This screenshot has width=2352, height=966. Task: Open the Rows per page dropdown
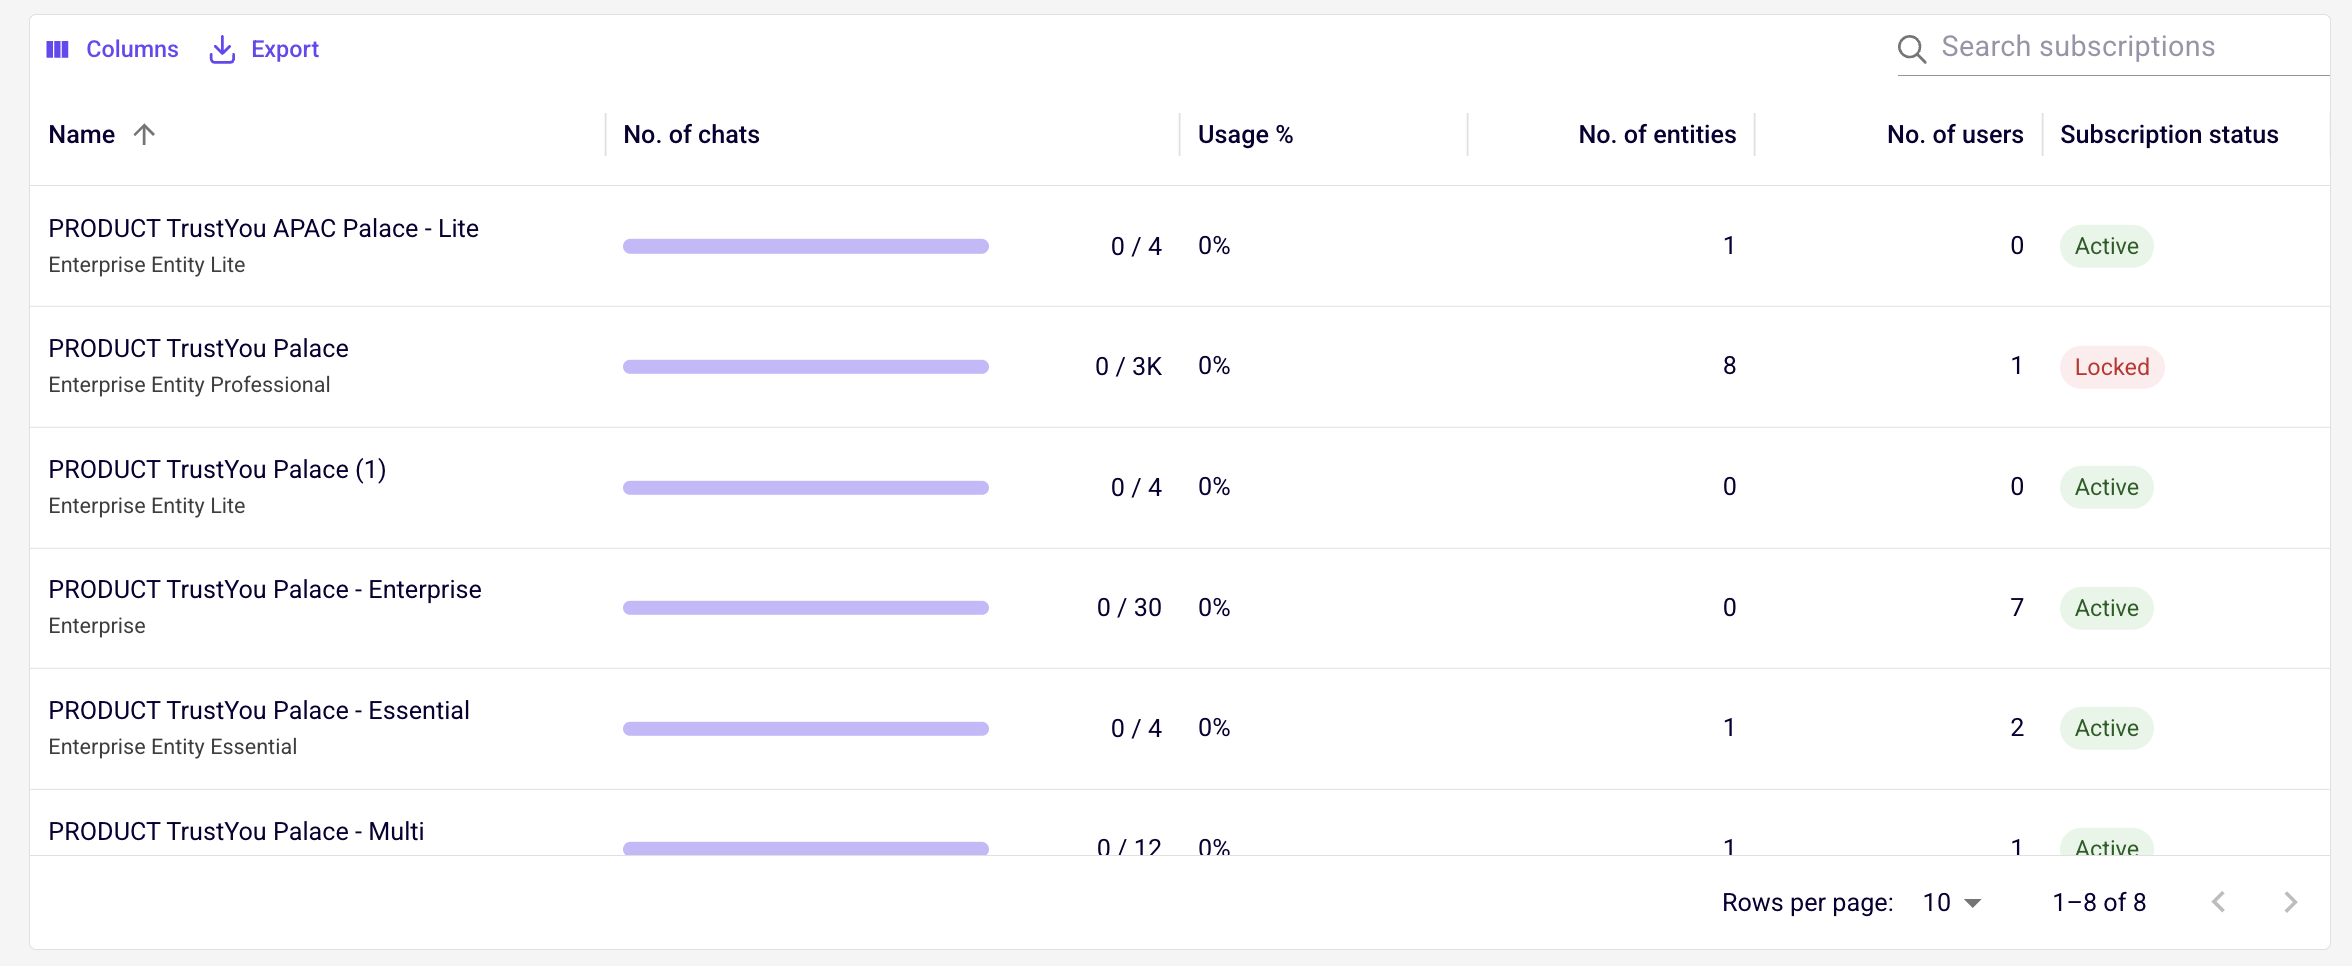point(1952,902)
